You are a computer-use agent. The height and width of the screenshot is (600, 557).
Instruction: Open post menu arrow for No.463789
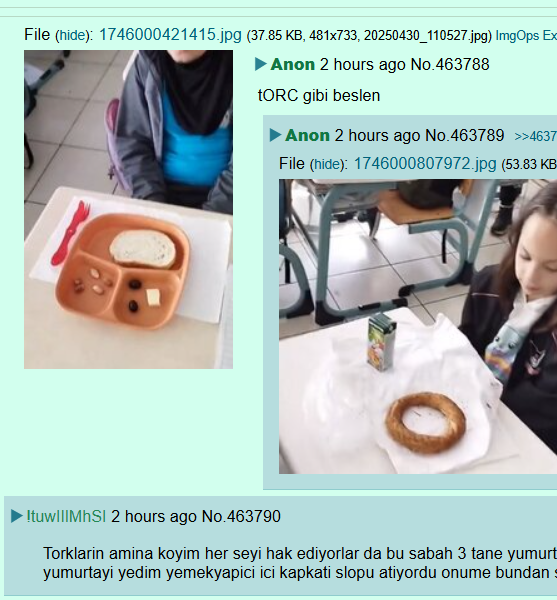275,135
